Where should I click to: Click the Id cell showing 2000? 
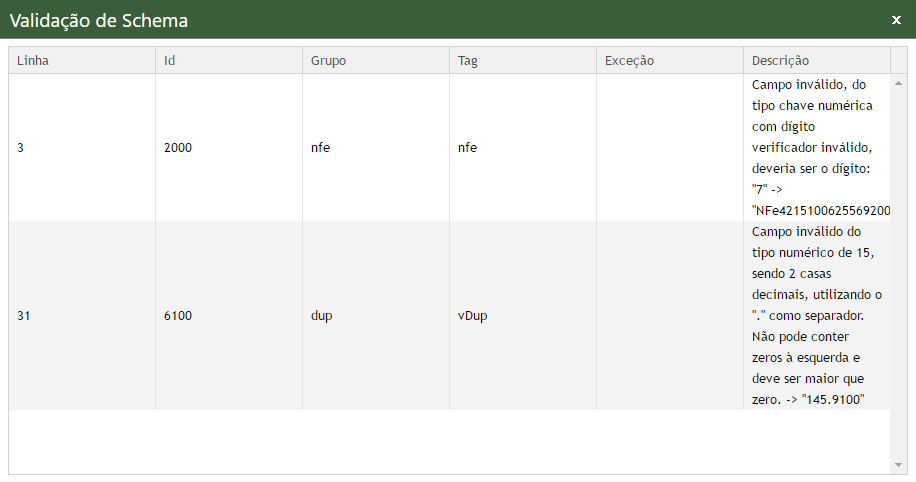178,147
